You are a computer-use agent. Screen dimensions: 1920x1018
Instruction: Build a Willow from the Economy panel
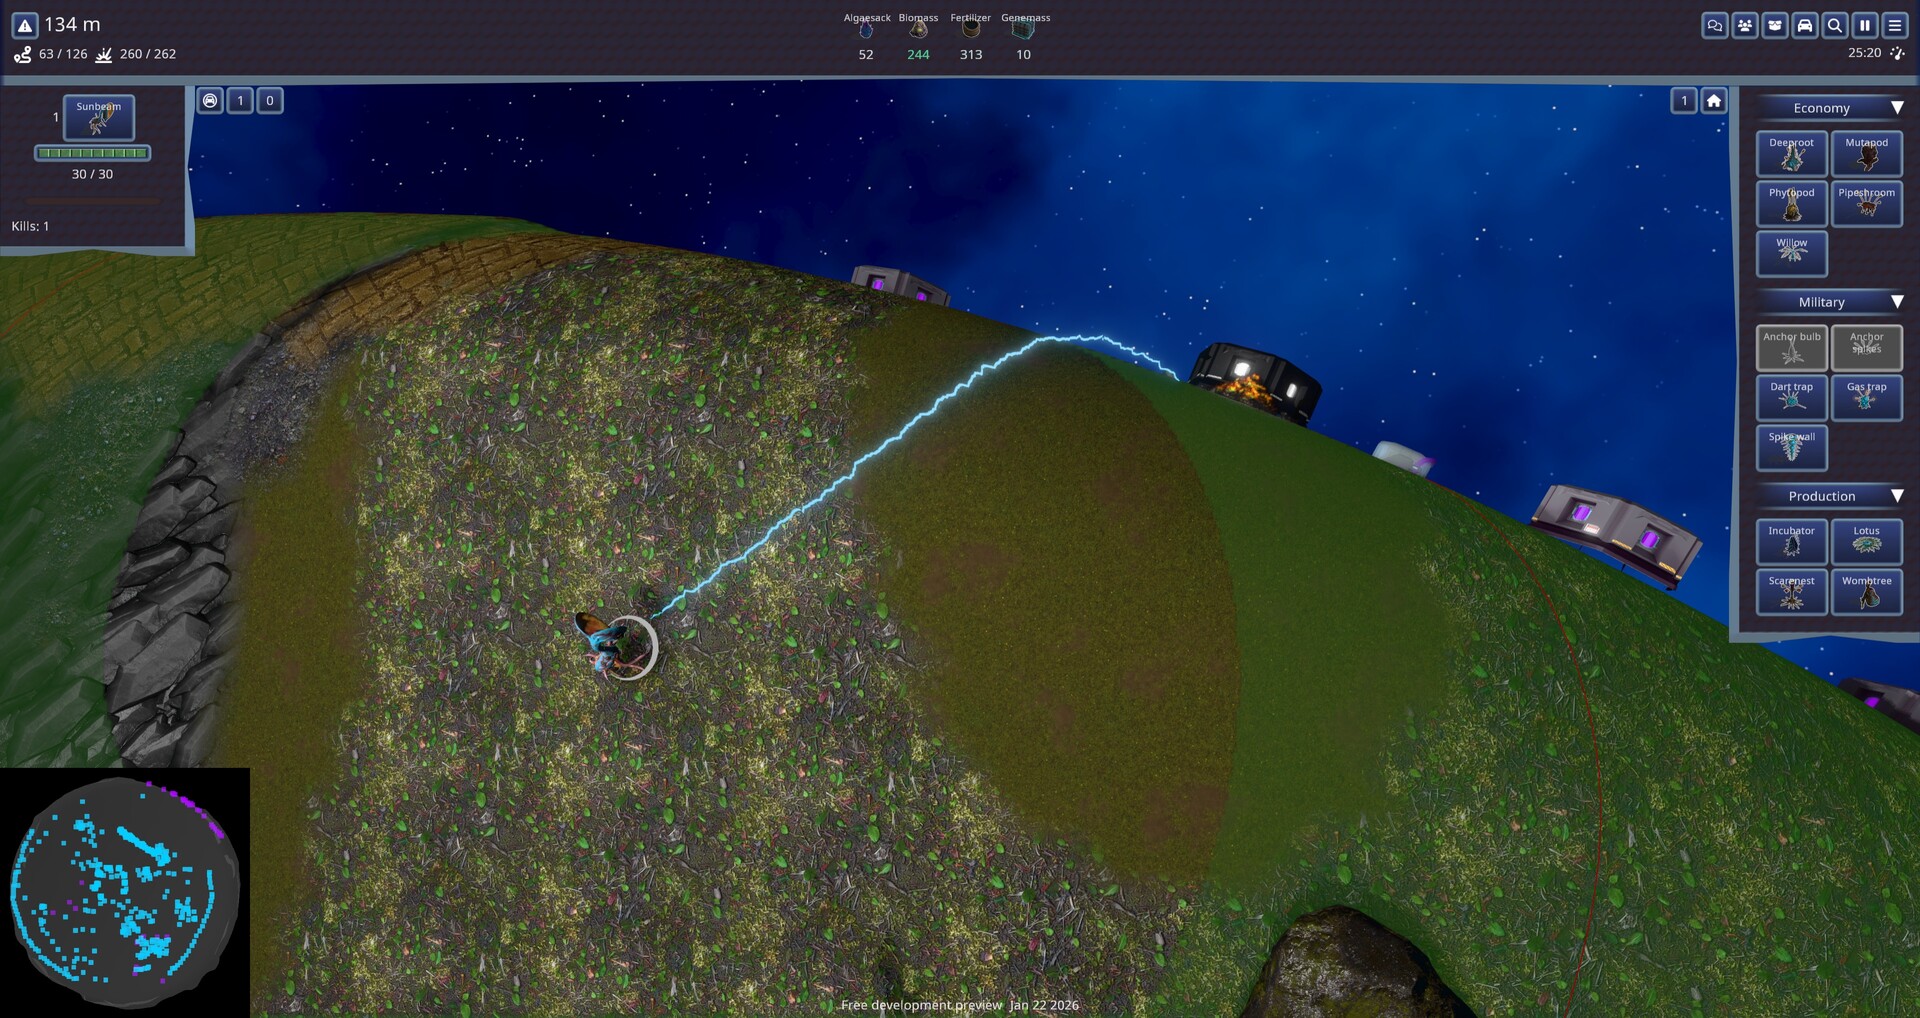[1791, 253]
